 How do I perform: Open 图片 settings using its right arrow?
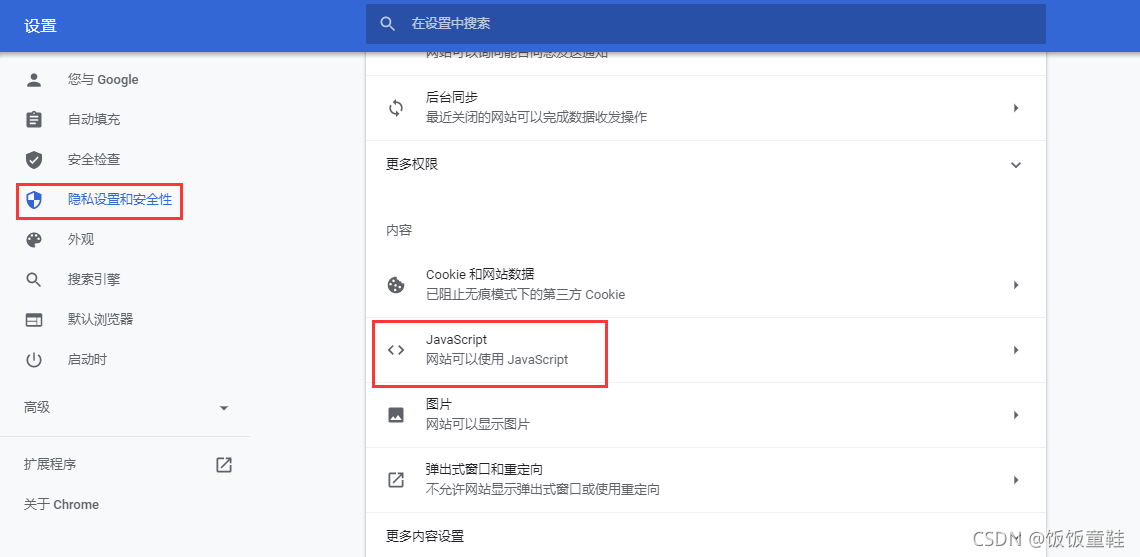pyautogui.click(x=1016, y=415)
